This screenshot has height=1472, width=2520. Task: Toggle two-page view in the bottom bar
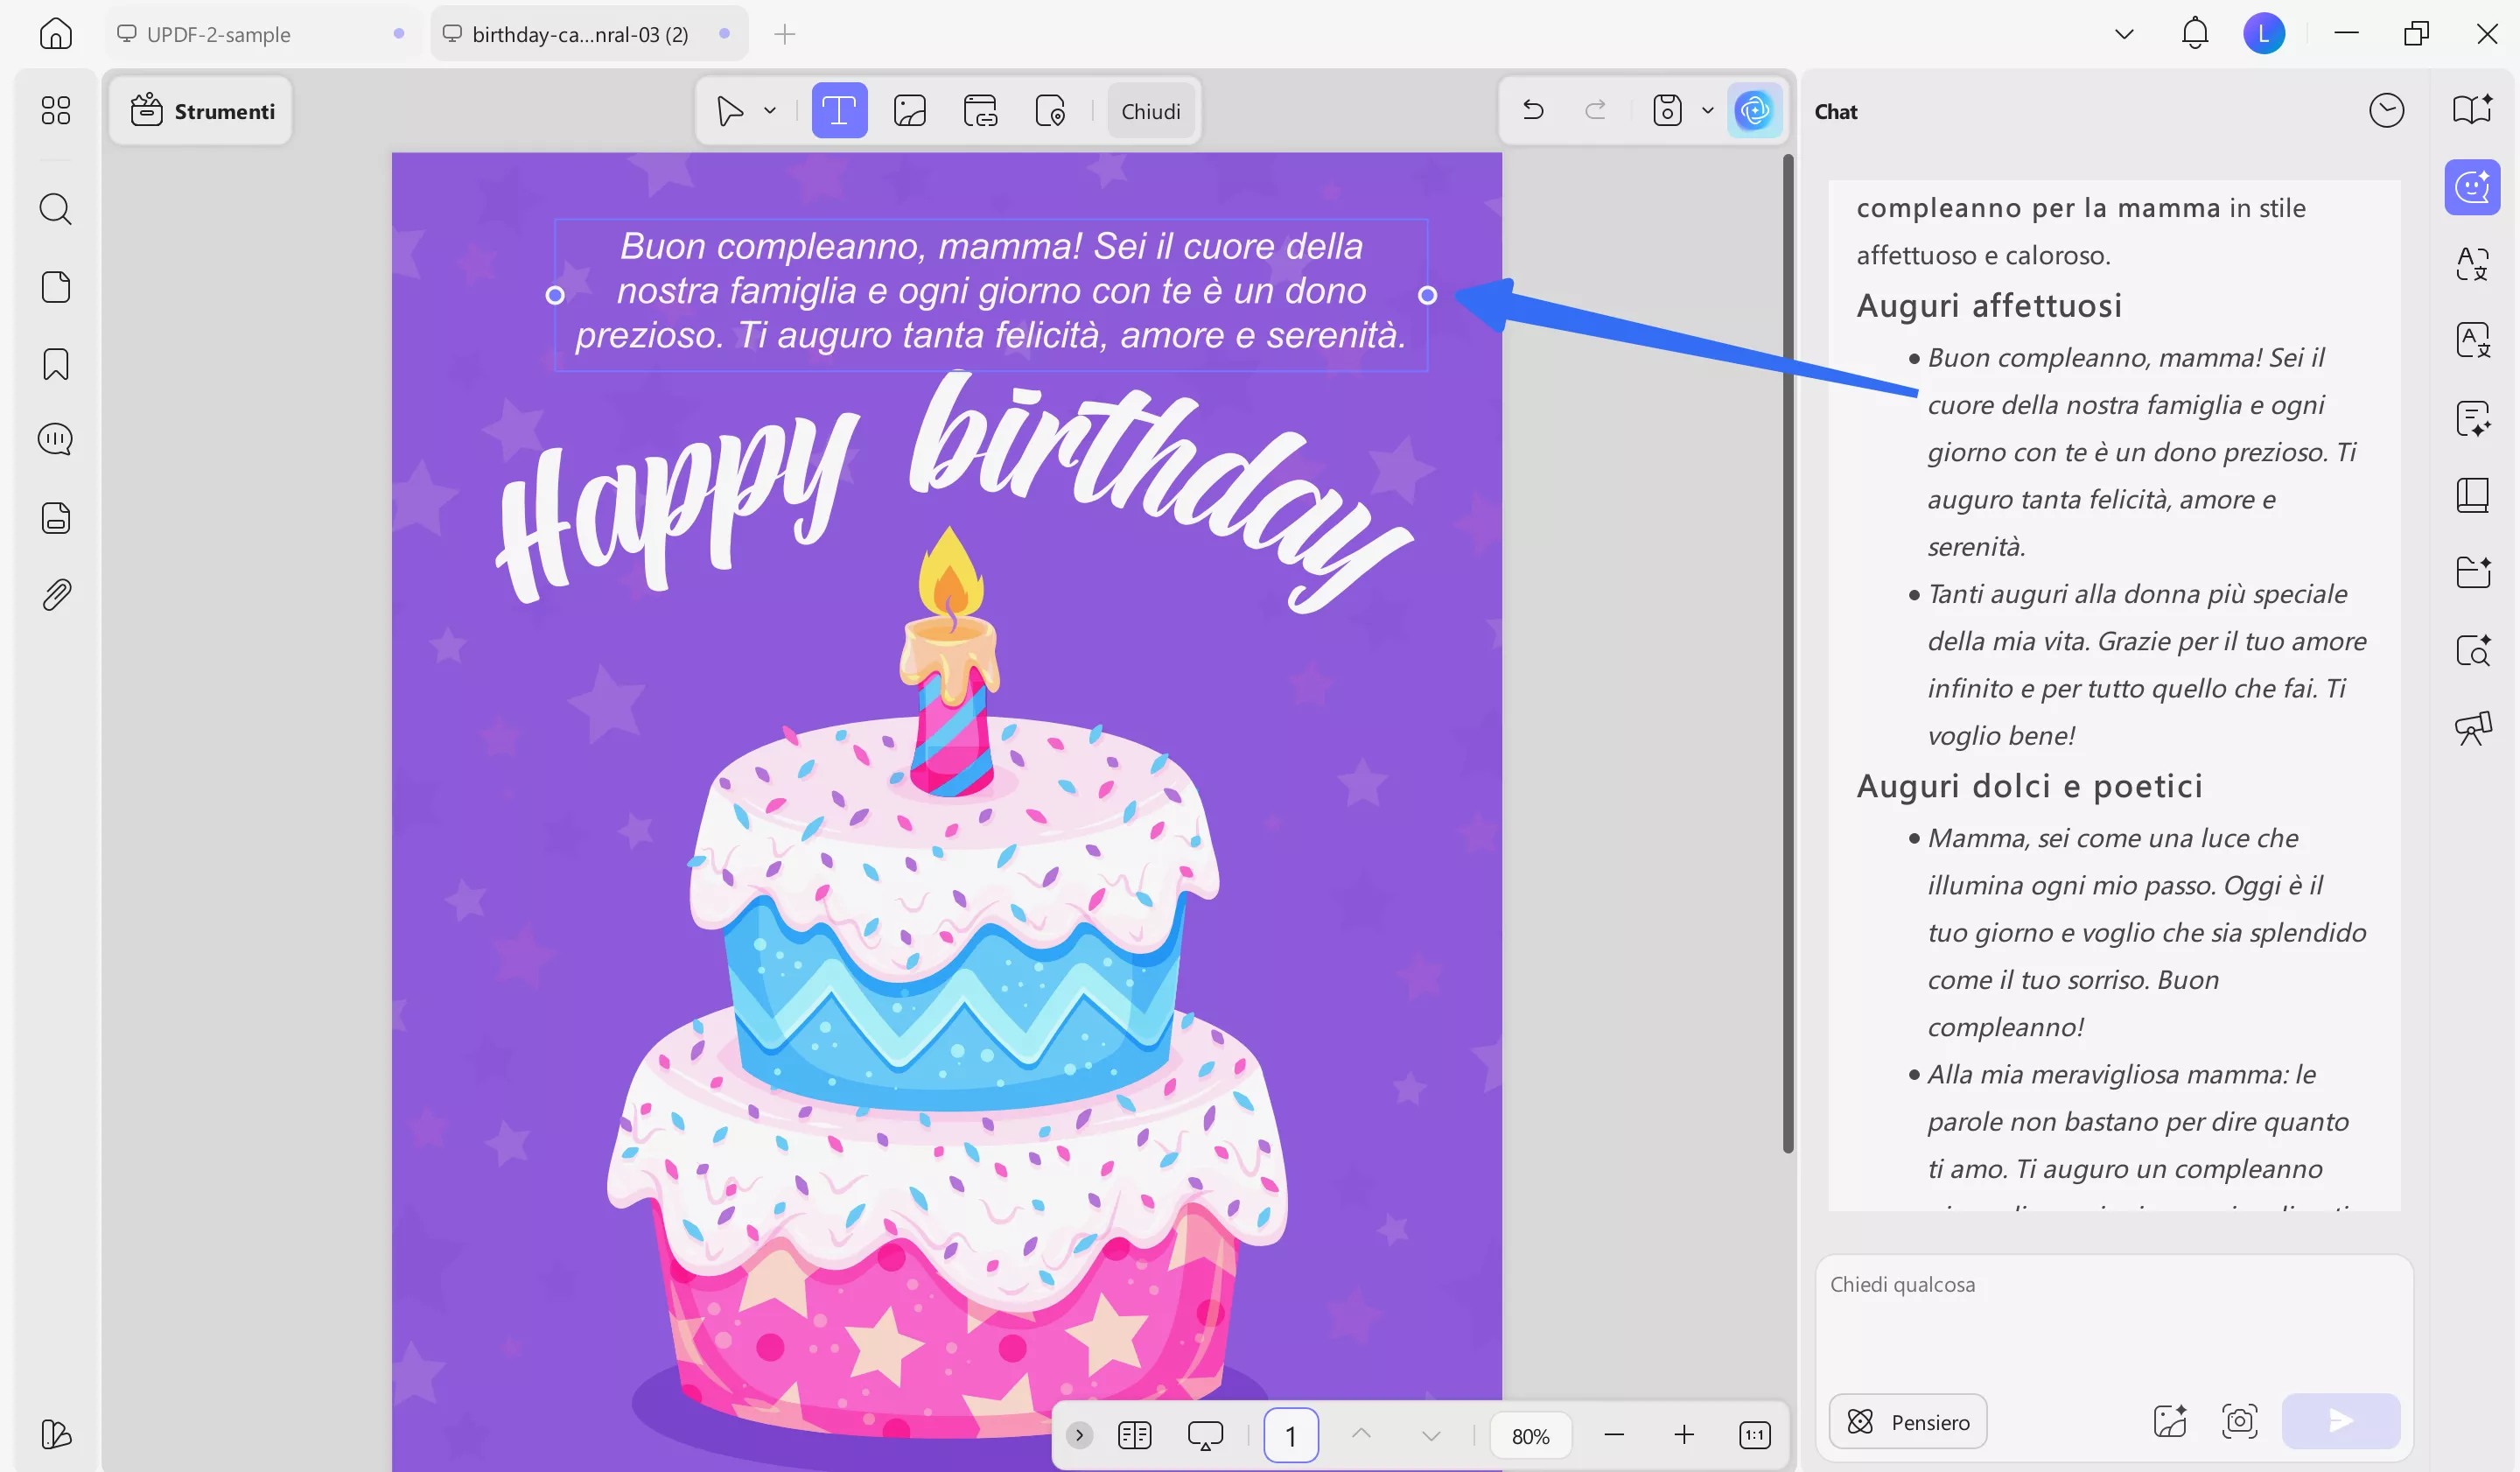click(x=1135, y=1434)
